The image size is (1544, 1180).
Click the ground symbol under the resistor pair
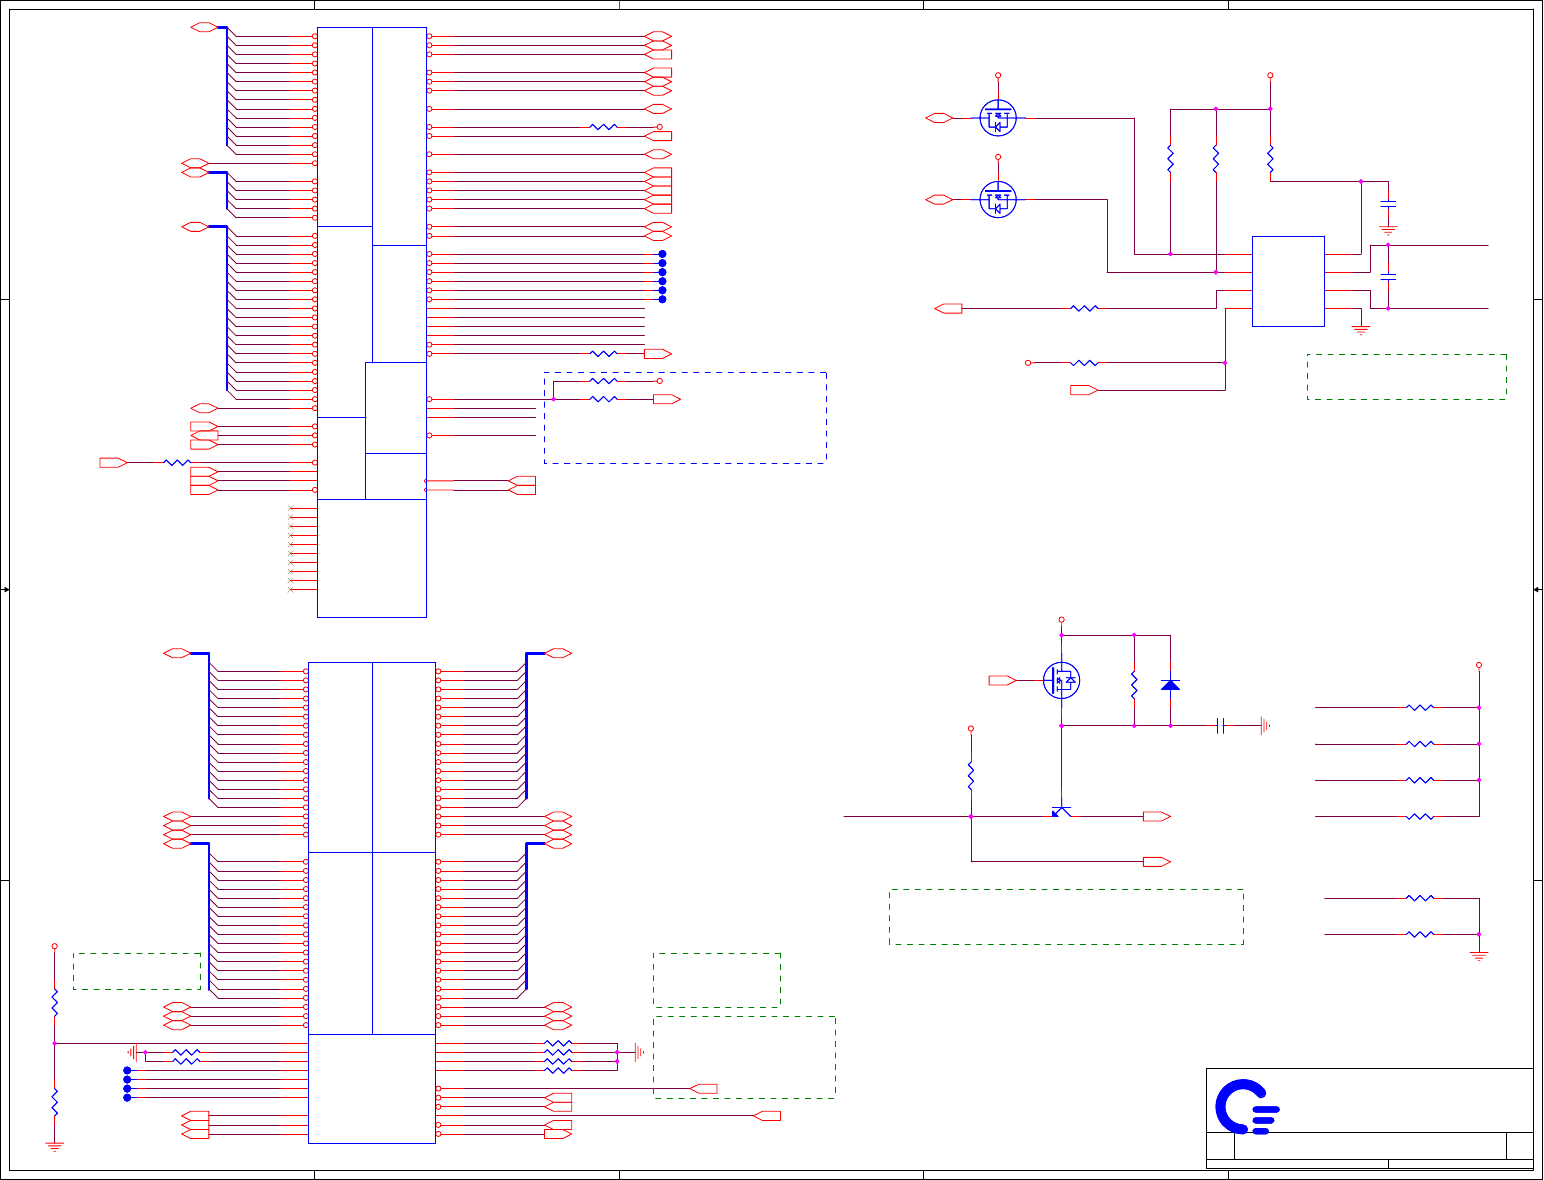(1479, 956)
